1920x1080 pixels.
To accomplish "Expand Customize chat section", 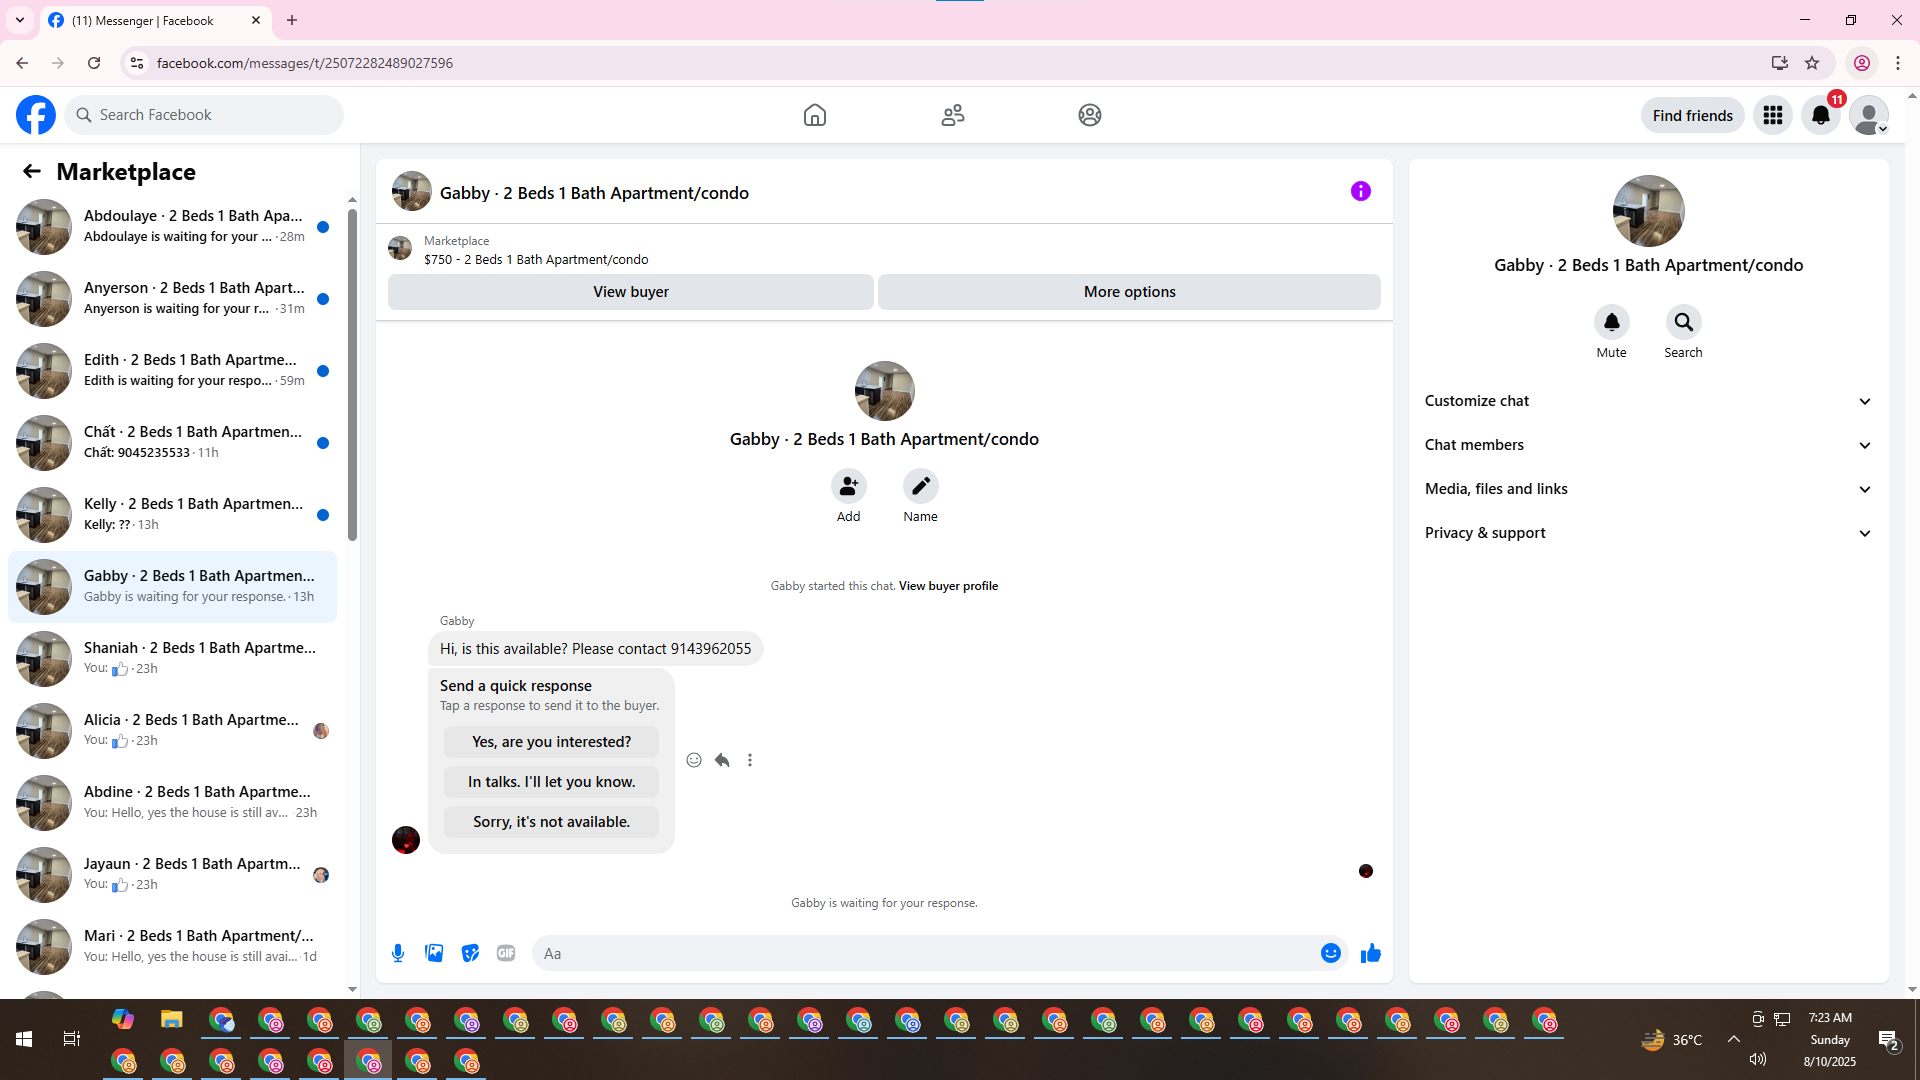I will pos(1647,401).
